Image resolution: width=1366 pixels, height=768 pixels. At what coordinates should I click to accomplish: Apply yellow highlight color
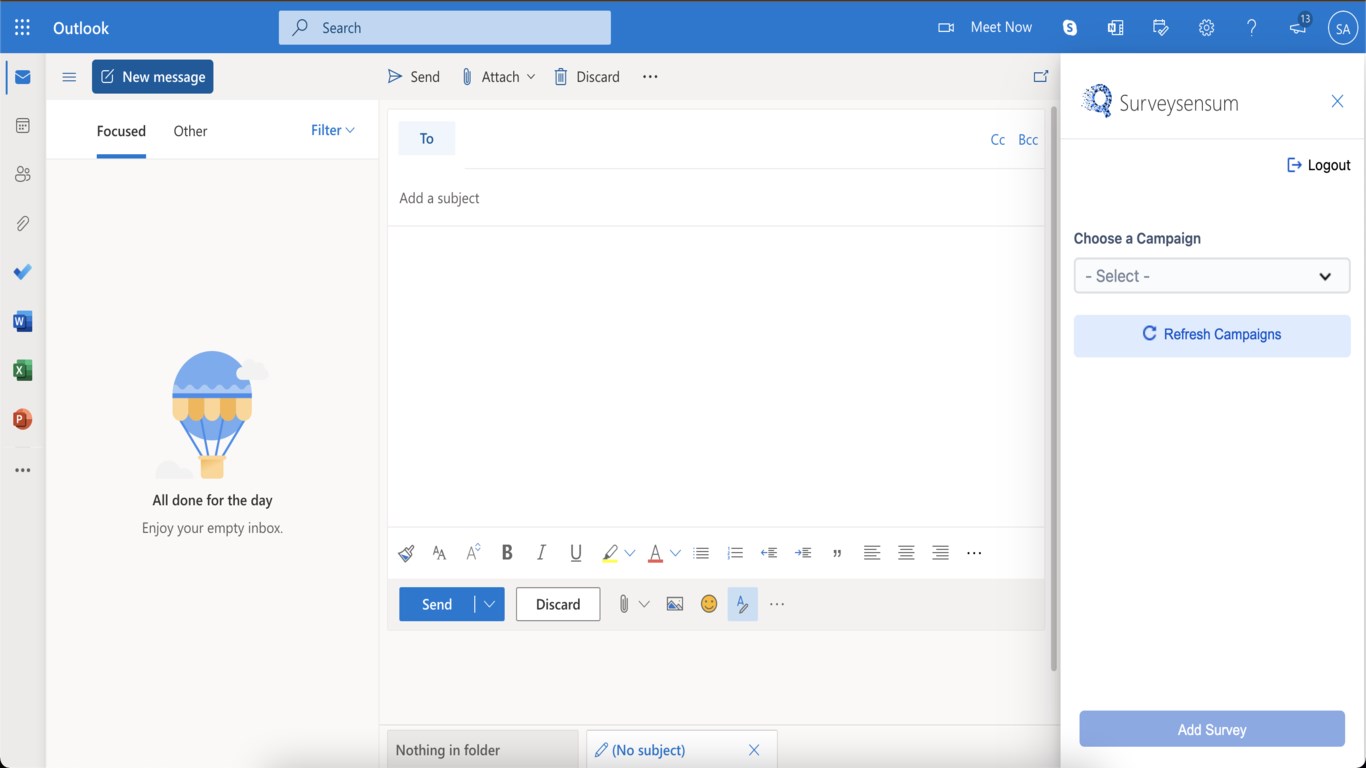click(610, 553)
